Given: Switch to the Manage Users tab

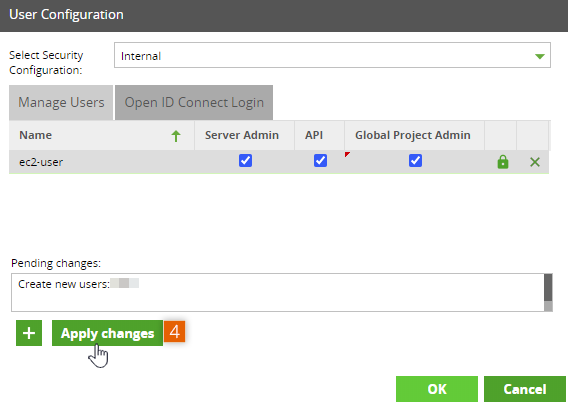Looking at the screenshot, I should (x=61, y=103).
